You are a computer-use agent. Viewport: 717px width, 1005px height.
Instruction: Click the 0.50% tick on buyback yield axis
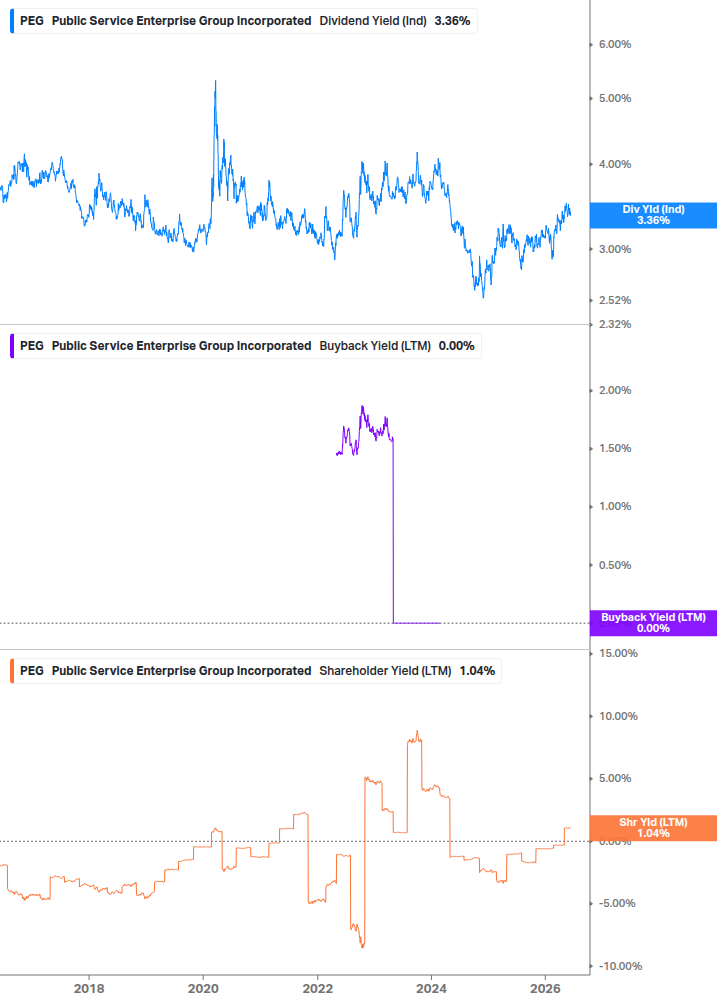click(615, 565)
